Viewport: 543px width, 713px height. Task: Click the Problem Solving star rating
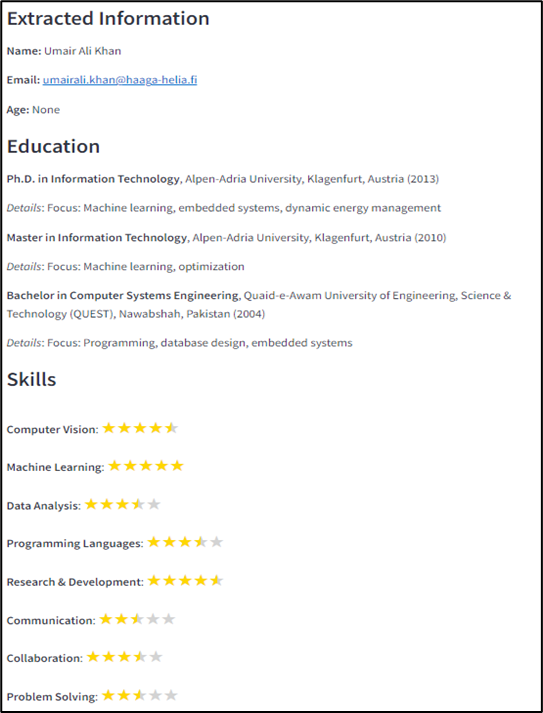(x=140, y=696)
